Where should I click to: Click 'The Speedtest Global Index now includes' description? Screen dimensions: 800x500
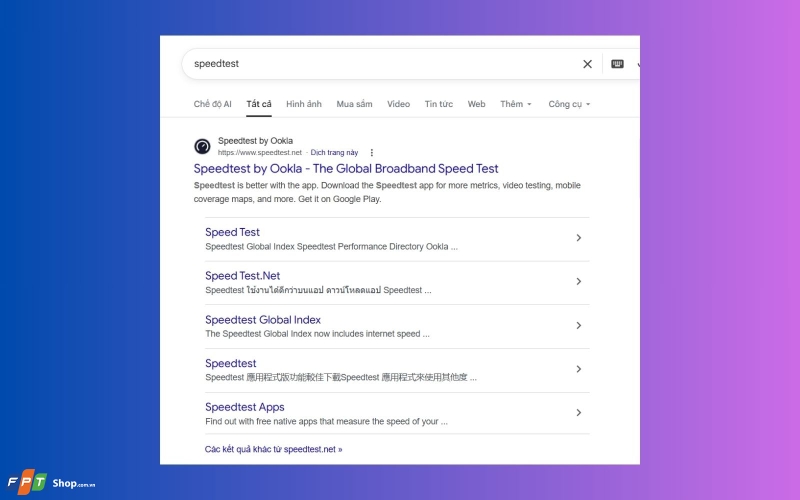317,334
